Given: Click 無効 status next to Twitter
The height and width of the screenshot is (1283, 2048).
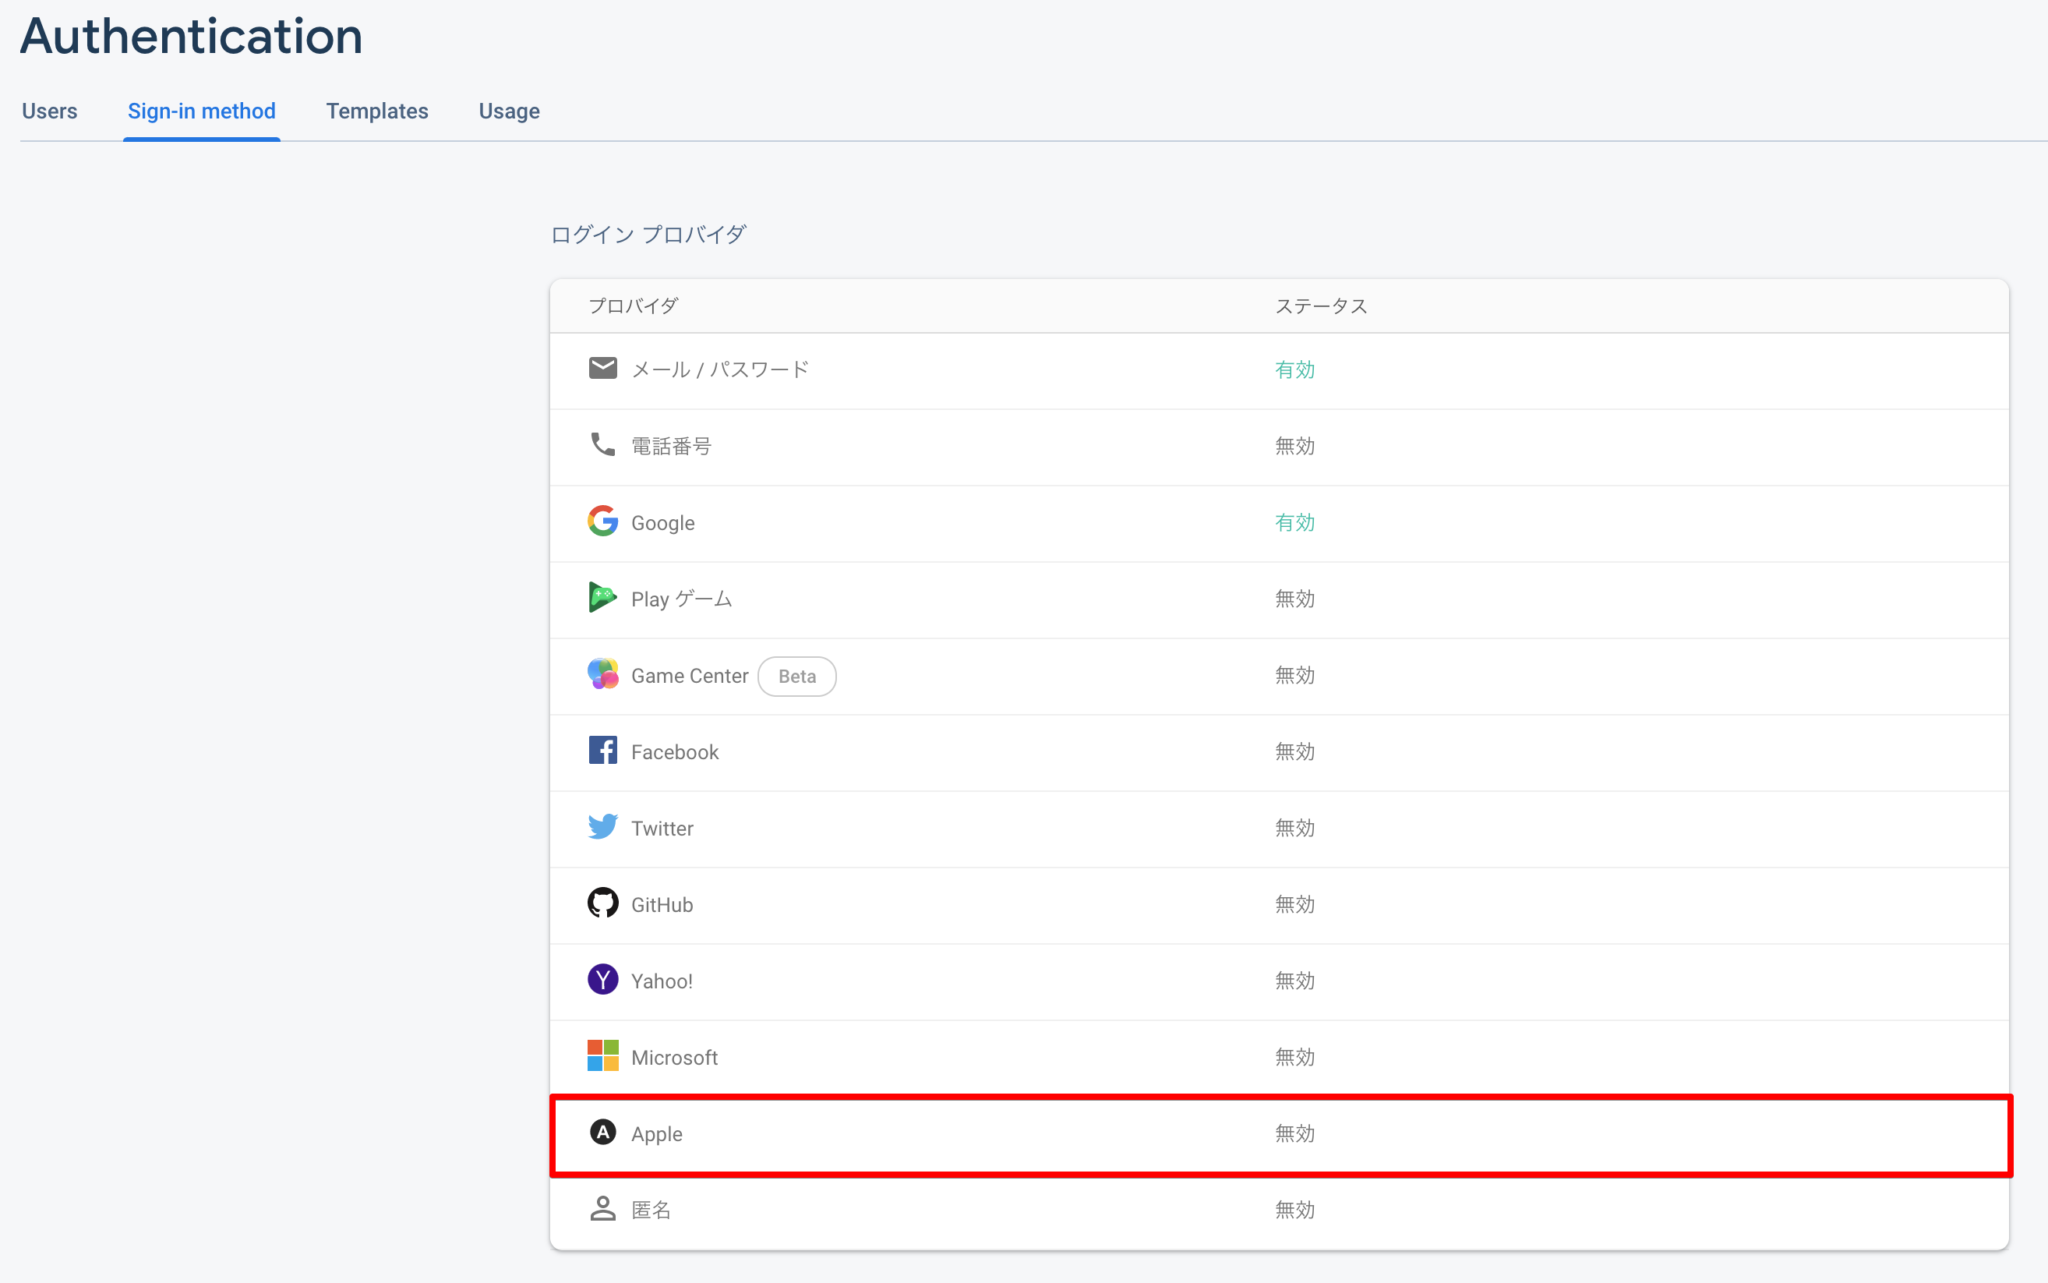Looking at the screenshot, I should pyautogui.click(x=1294, y=827).
